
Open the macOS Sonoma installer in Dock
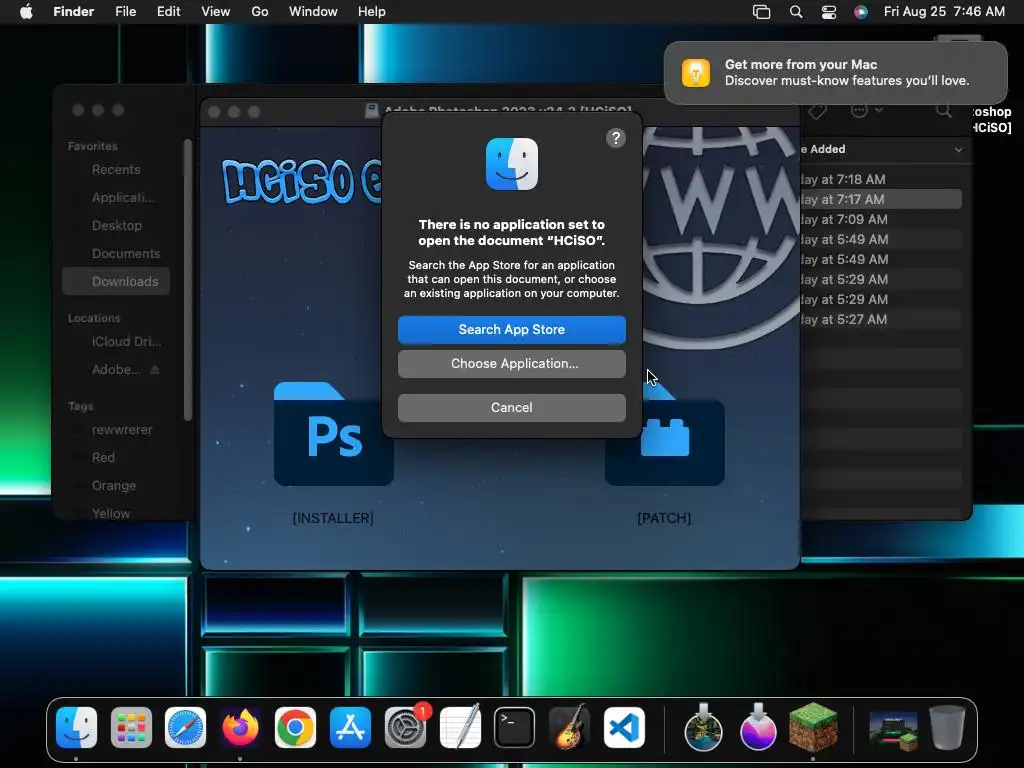pos(703,728)
